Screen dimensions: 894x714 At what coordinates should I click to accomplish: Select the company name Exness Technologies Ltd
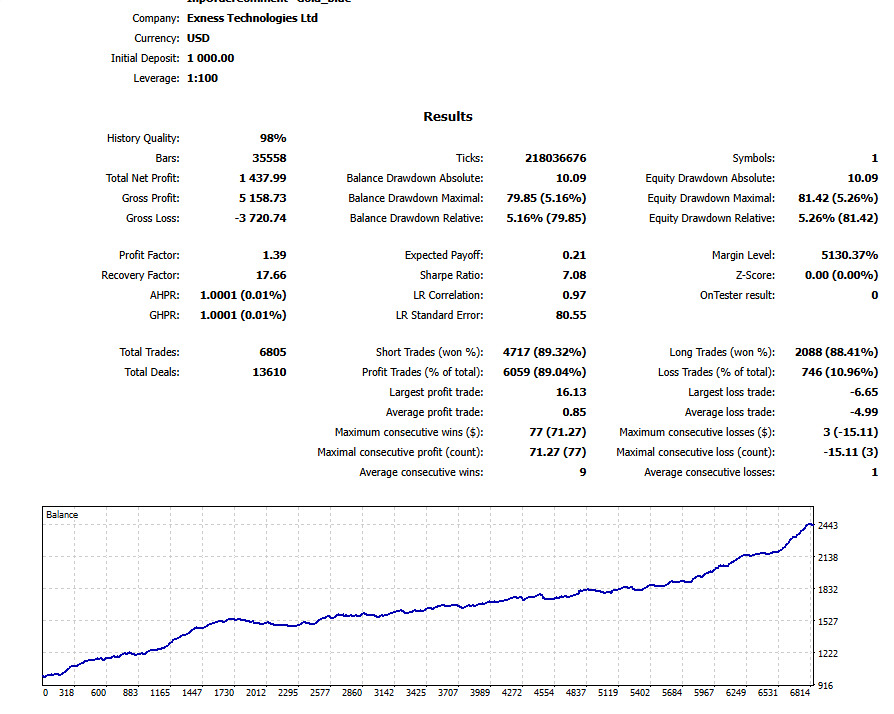tap(252, 18)
